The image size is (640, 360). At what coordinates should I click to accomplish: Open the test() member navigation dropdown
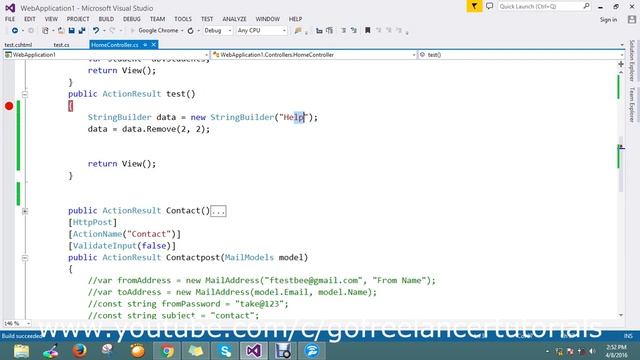click(521, 55)
